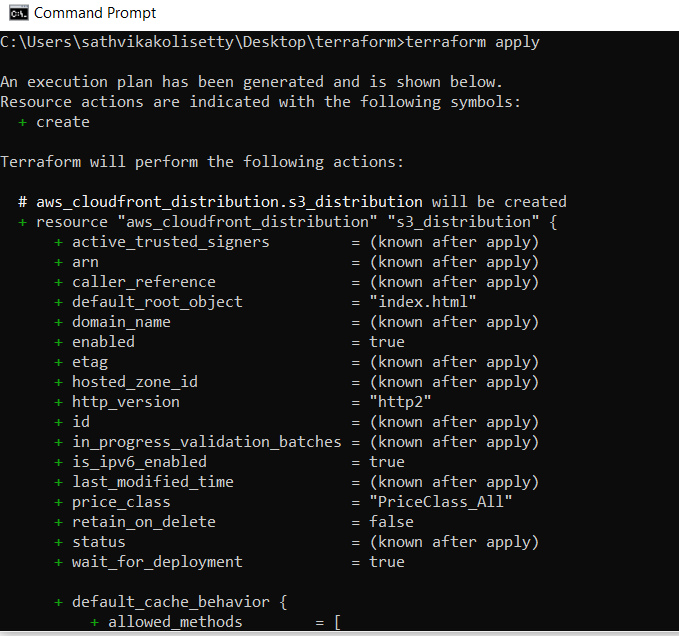This screenshot has height=636, width=679.
Task: Click 'An execution plan has been generated' line
Action: pyautogui.click(x=252, y=82)
